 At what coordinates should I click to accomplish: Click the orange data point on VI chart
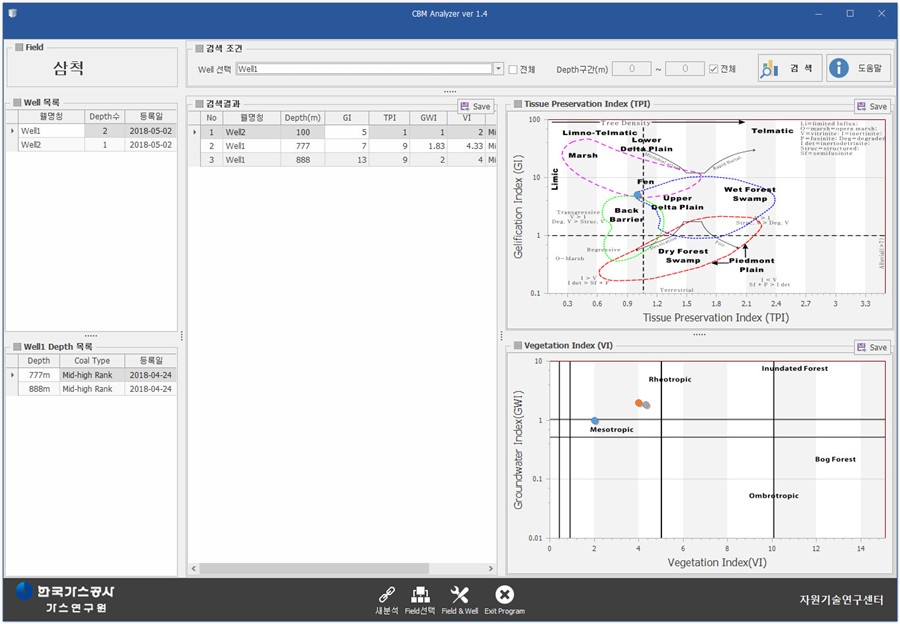coord(639,403)
